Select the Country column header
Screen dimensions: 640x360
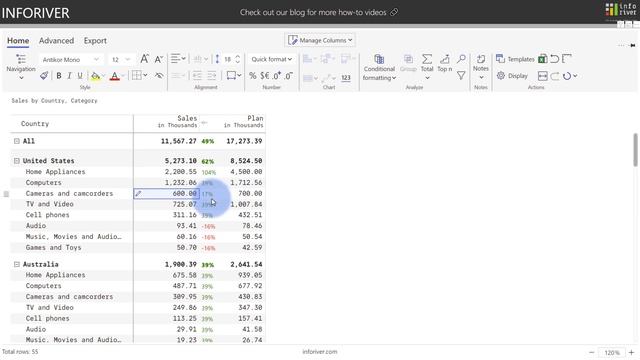coord(35,124)
